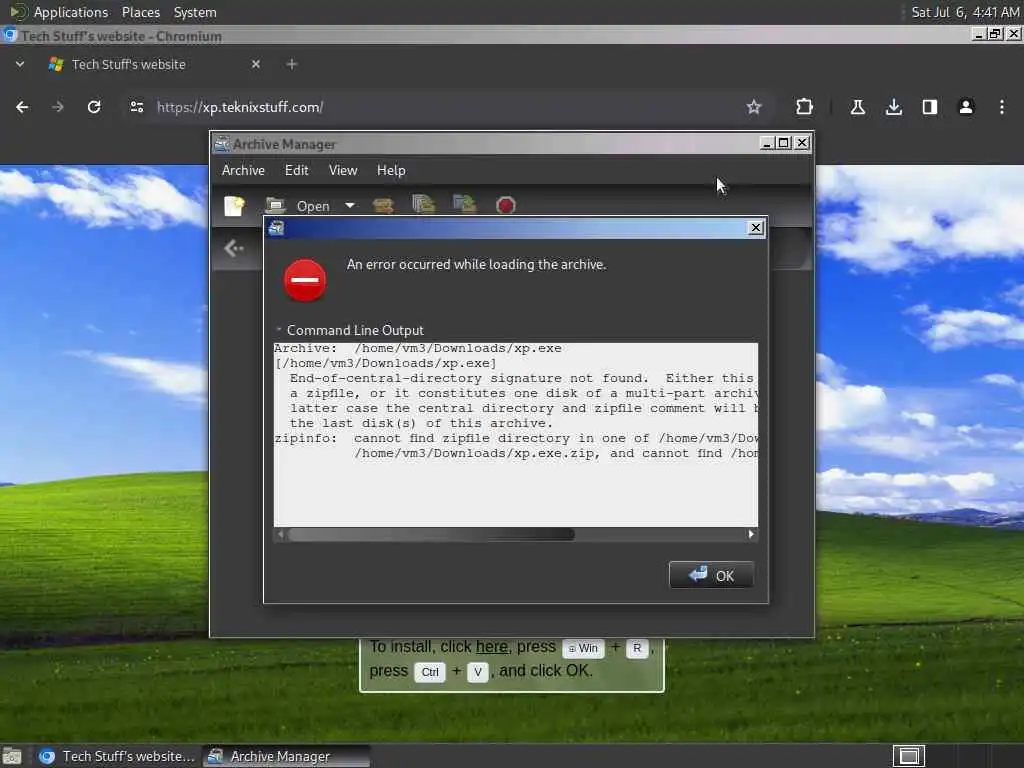Open the Help menu
Image resolution: width=1024 pixels, height=768 pixels.
tap(391, 170)
